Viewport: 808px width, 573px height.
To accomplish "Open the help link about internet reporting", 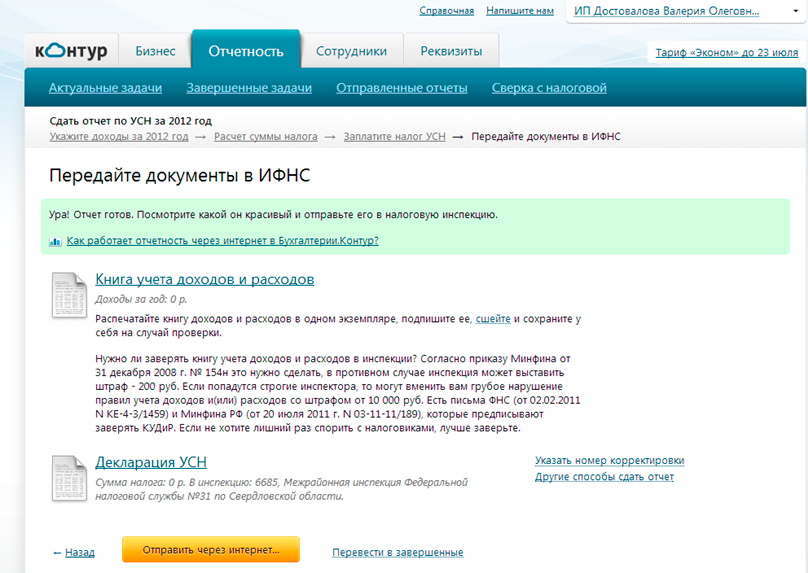I will click(223, 241).
